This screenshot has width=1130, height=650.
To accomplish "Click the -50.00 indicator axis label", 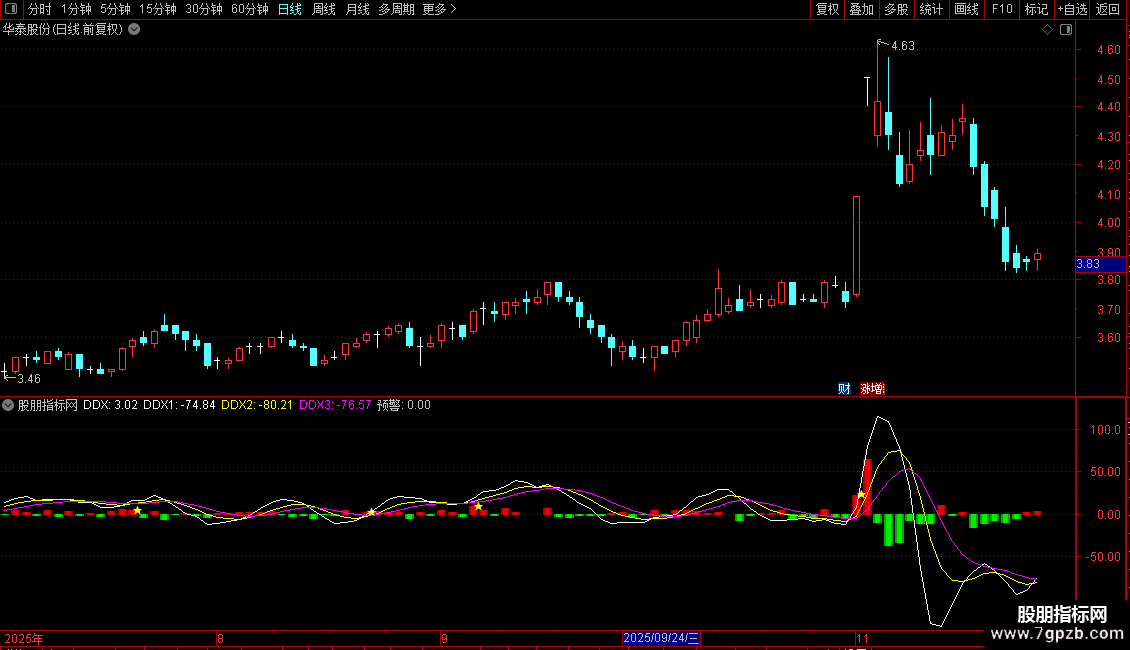I will click(1104, 556).
